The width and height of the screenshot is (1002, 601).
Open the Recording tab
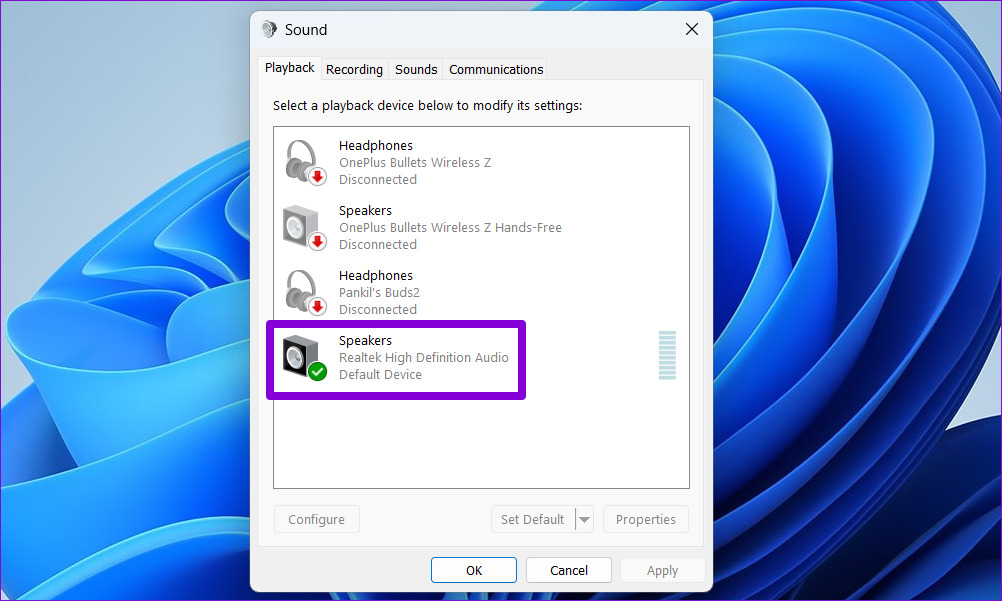click(x=354, y=69)
